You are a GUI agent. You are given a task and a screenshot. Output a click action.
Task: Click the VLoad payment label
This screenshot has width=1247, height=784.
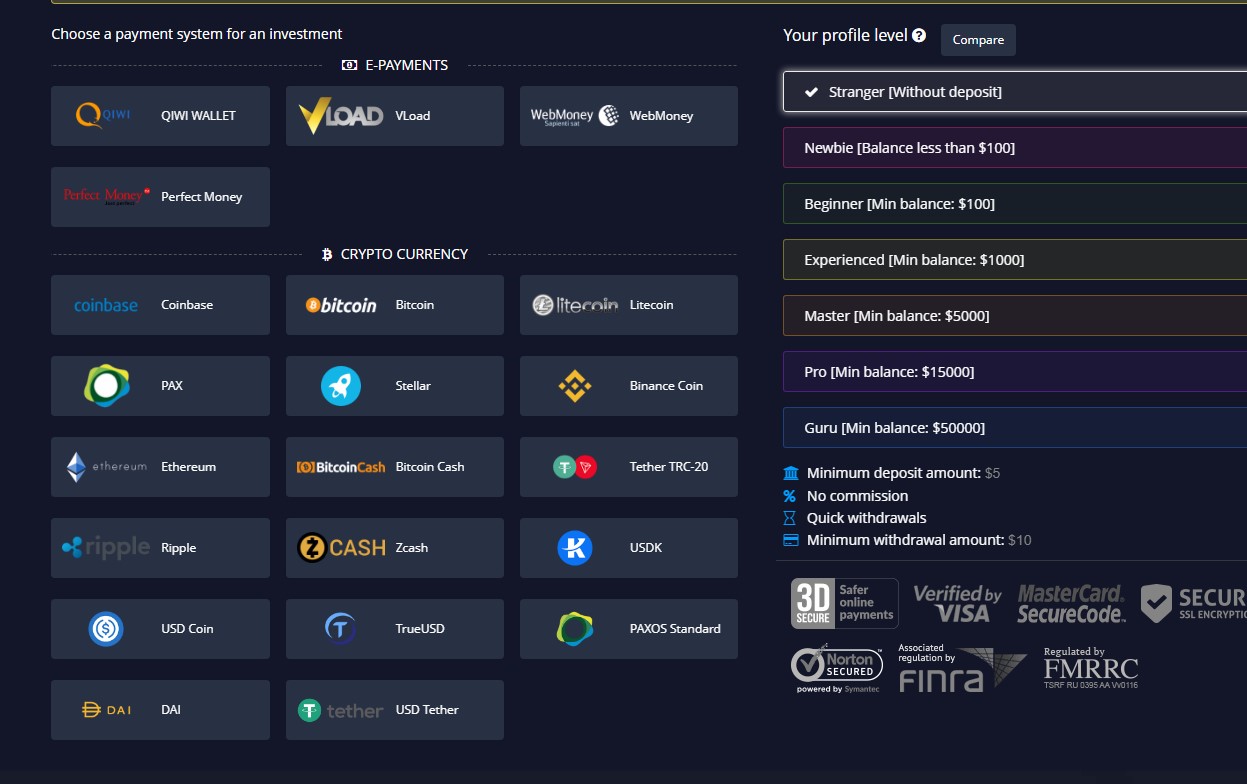[x=412, y=116]
